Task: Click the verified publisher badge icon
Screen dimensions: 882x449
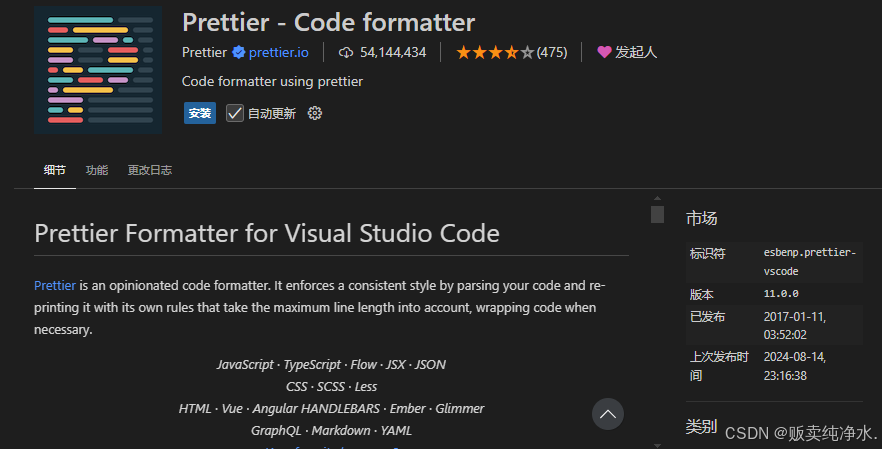Action: [238, 52]
